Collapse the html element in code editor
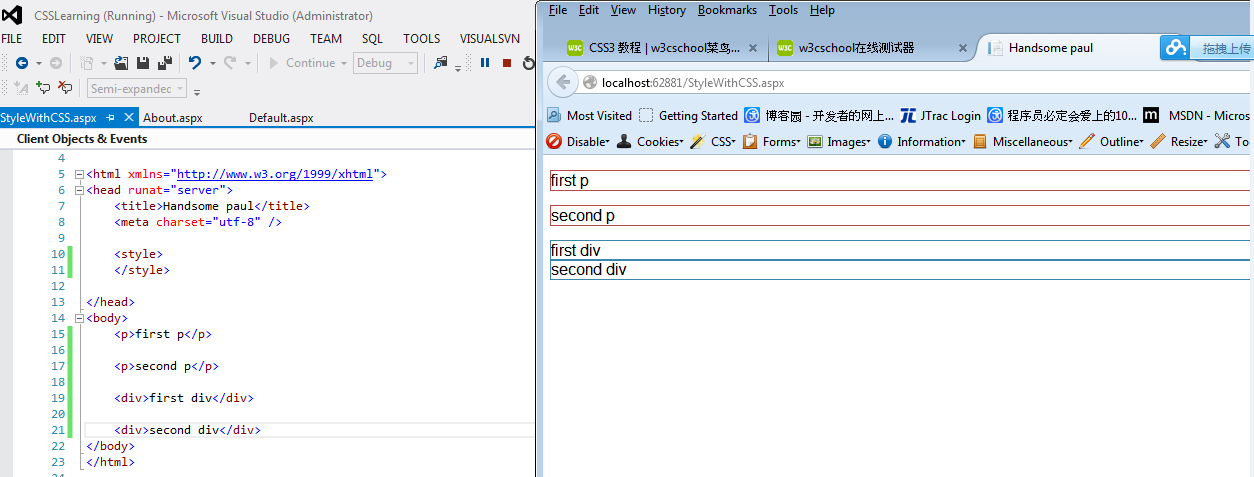 pos(79,174)
